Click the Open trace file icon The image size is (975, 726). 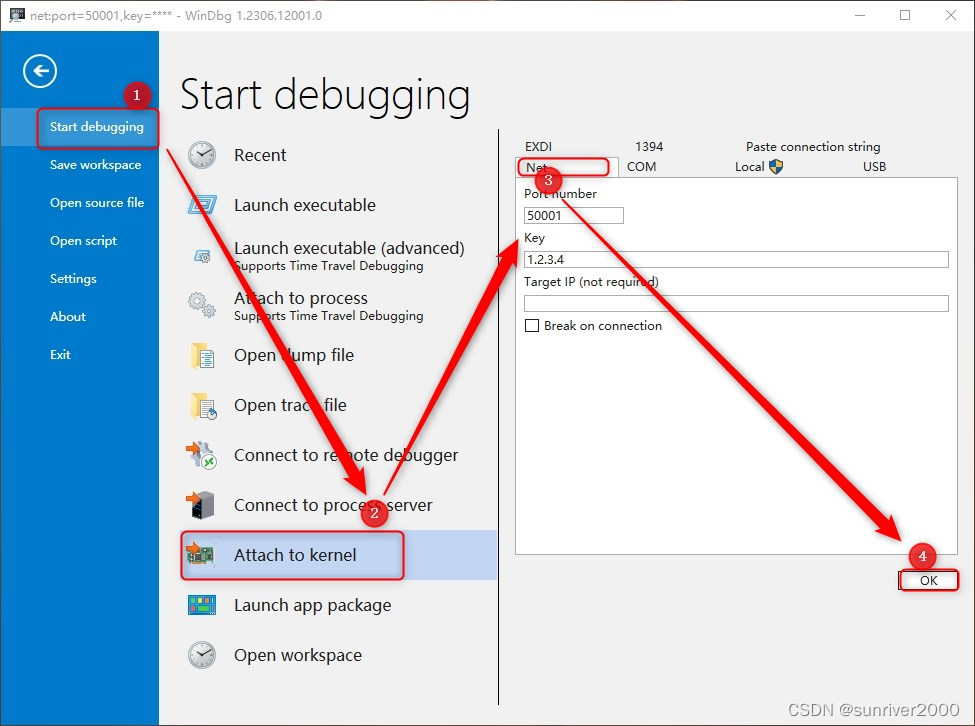(x=203, y=405)
